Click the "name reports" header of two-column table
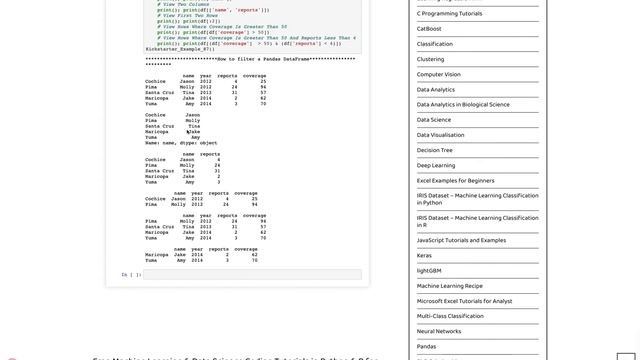This screenshot has height=360, width=640. pyautogui.click(x=201, y=154)
